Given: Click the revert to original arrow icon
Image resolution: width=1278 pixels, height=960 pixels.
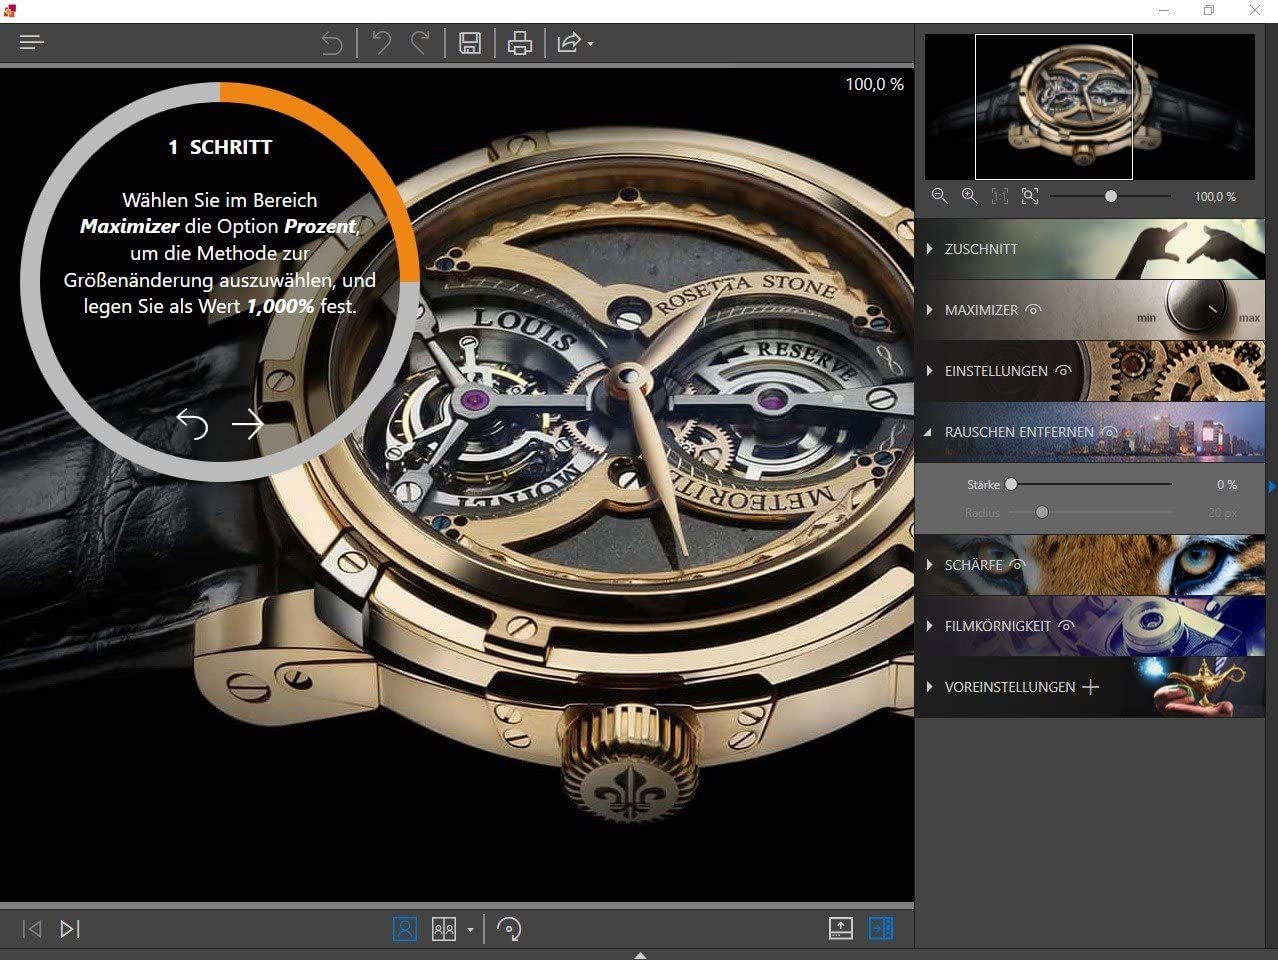Looking at the screenshot, I should 332,43.
